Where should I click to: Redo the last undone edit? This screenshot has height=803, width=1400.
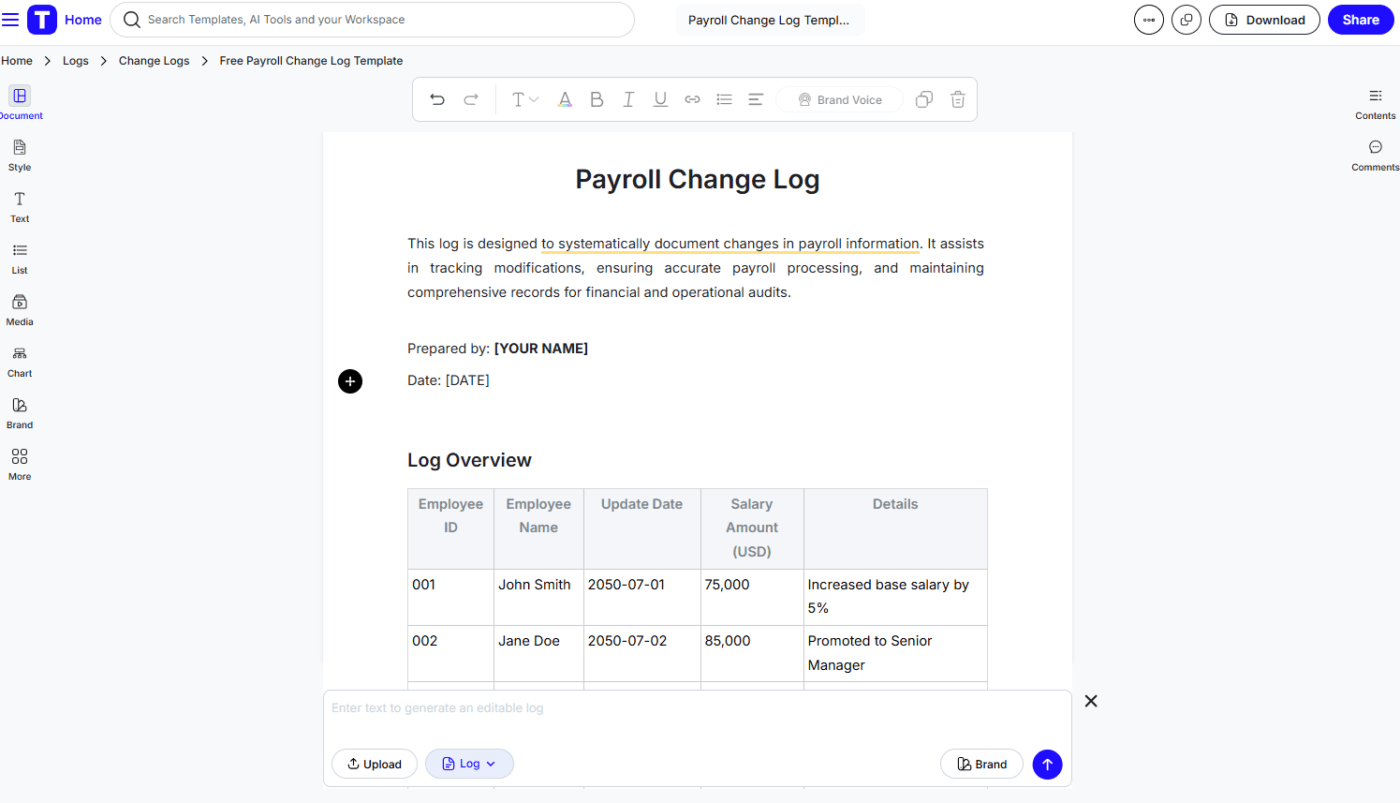[x=468, y=99]
